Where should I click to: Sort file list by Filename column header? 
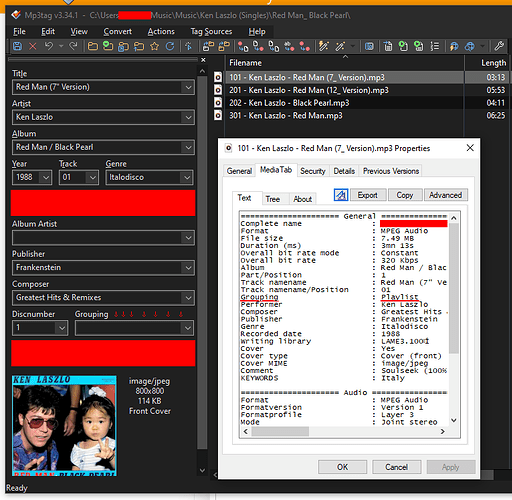pos(344,63)
